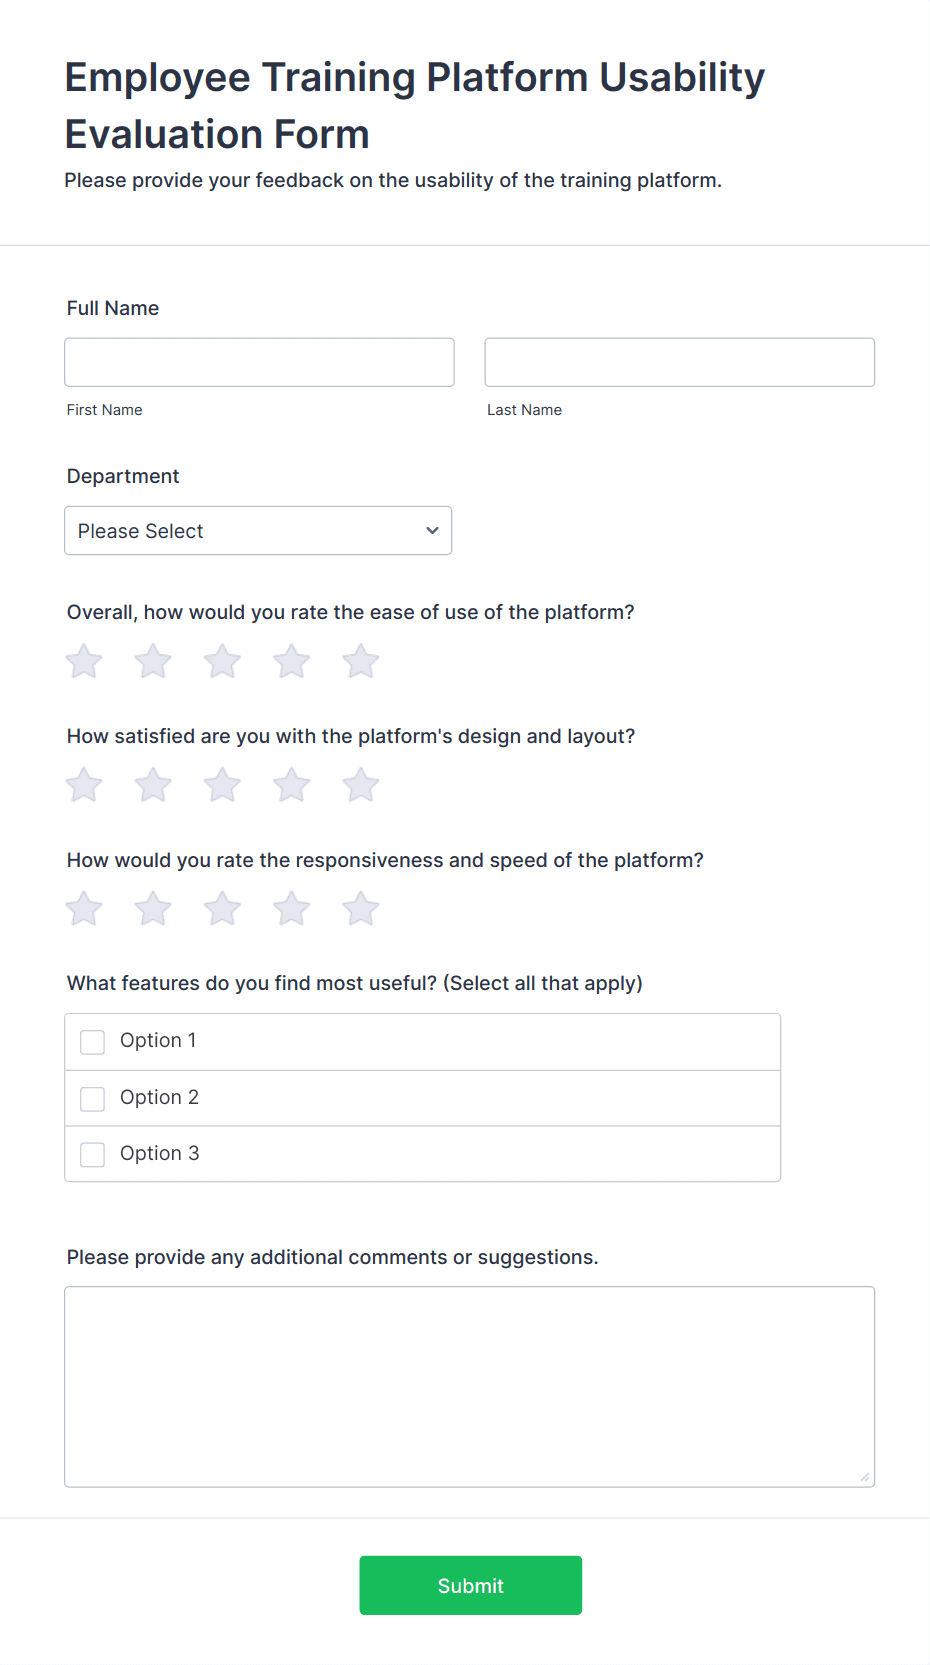Give four stars for responsiveness and speed
The image size is (930, 1665).
291,909
